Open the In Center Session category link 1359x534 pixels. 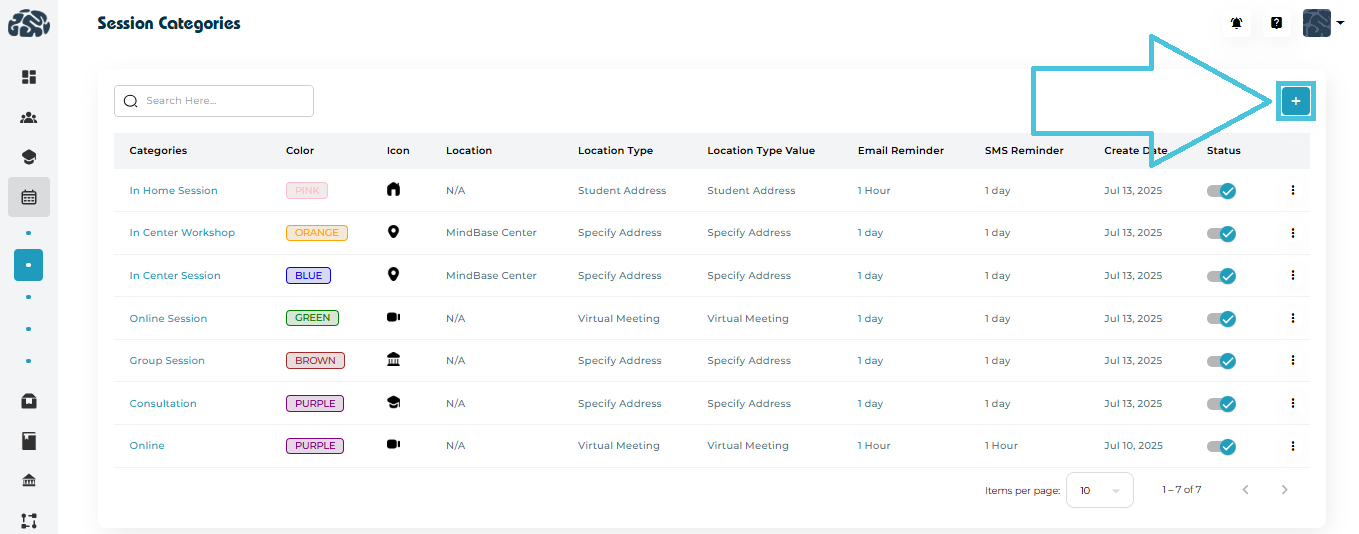[x=175, y=276]
